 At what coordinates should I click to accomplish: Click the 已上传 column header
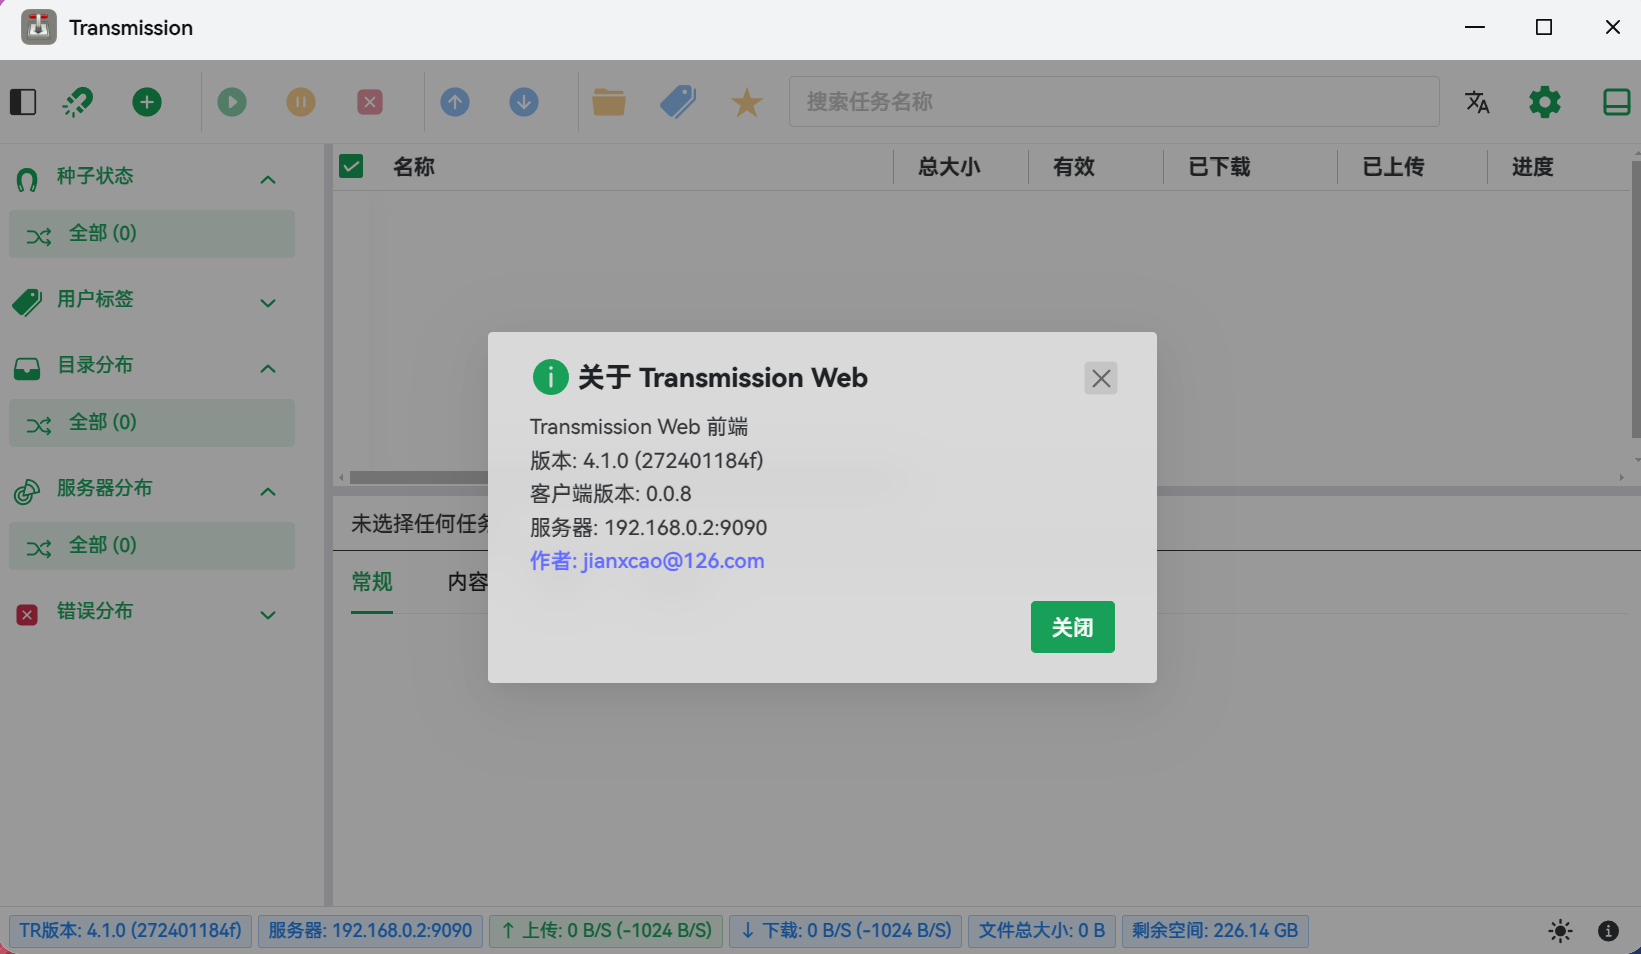[x=1393, y=167]
